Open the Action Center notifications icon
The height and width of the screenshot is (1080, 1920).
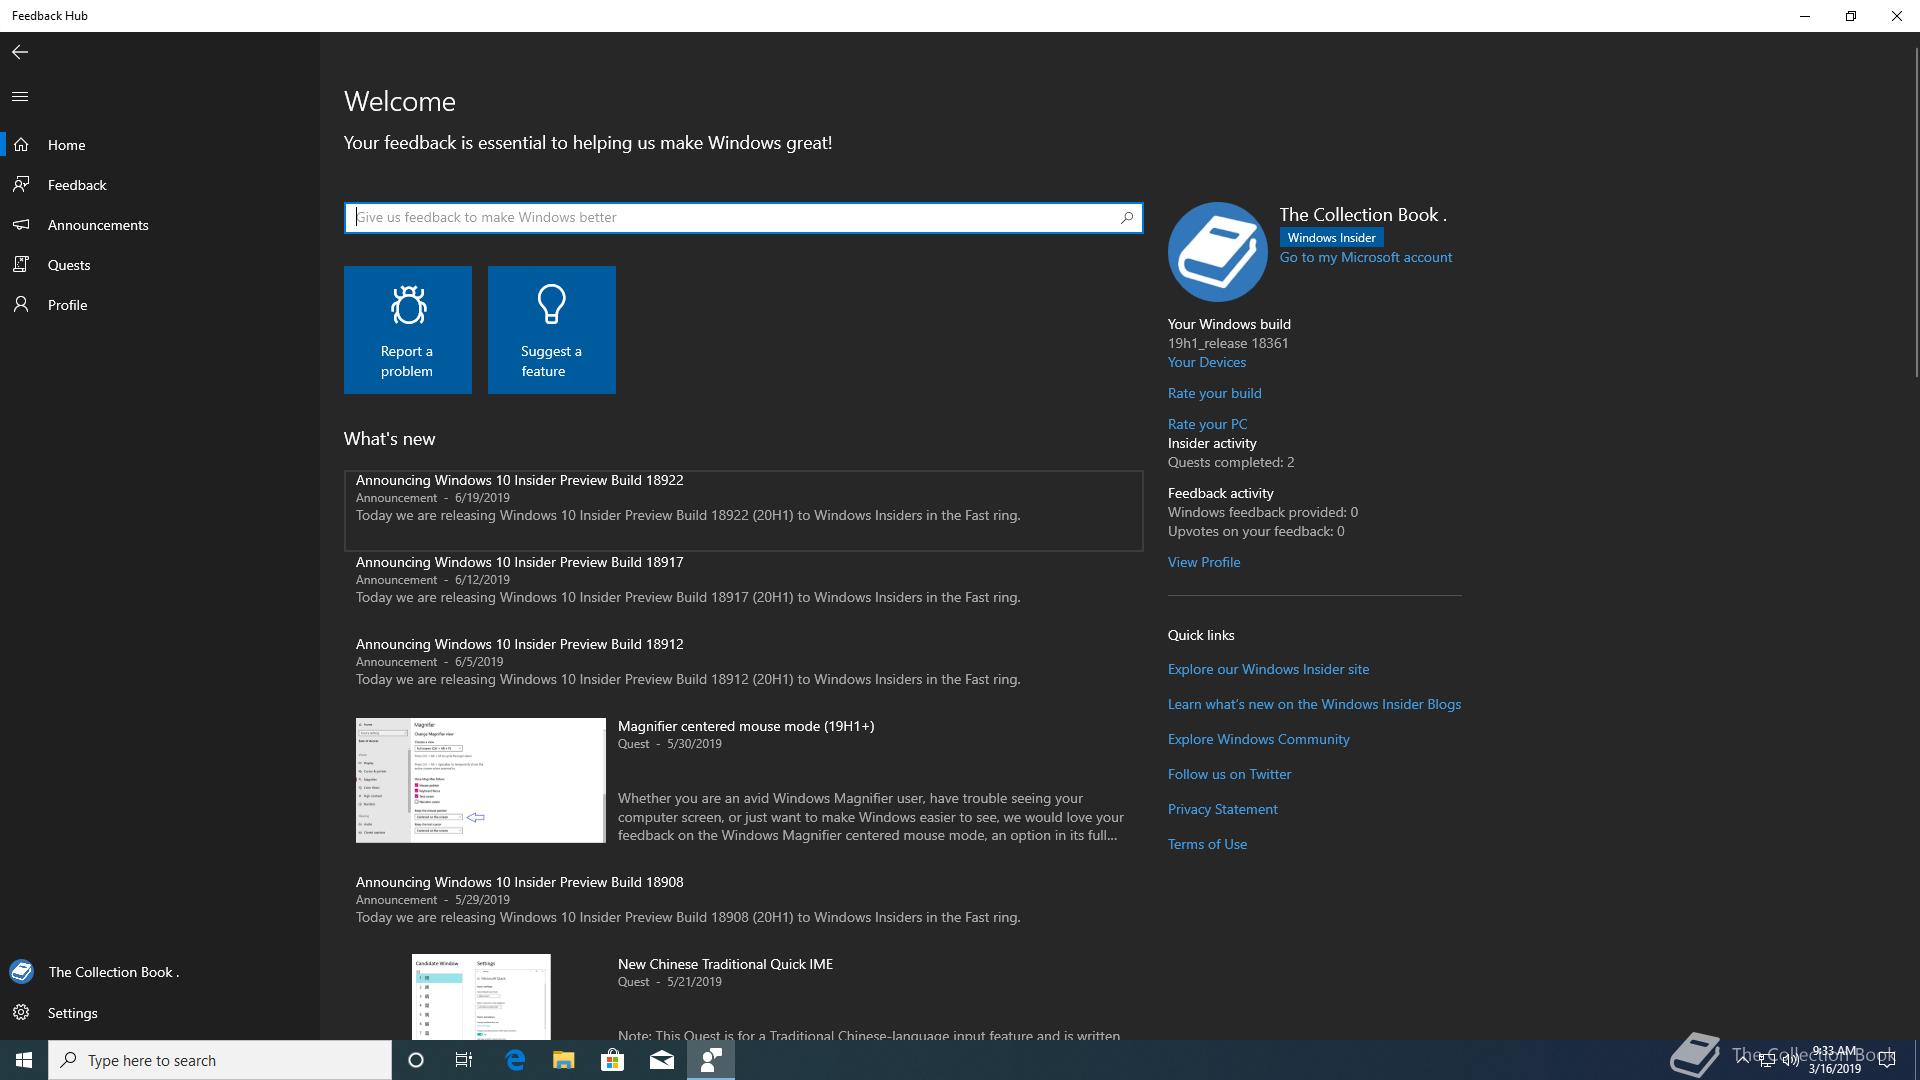point(1887,1060)
